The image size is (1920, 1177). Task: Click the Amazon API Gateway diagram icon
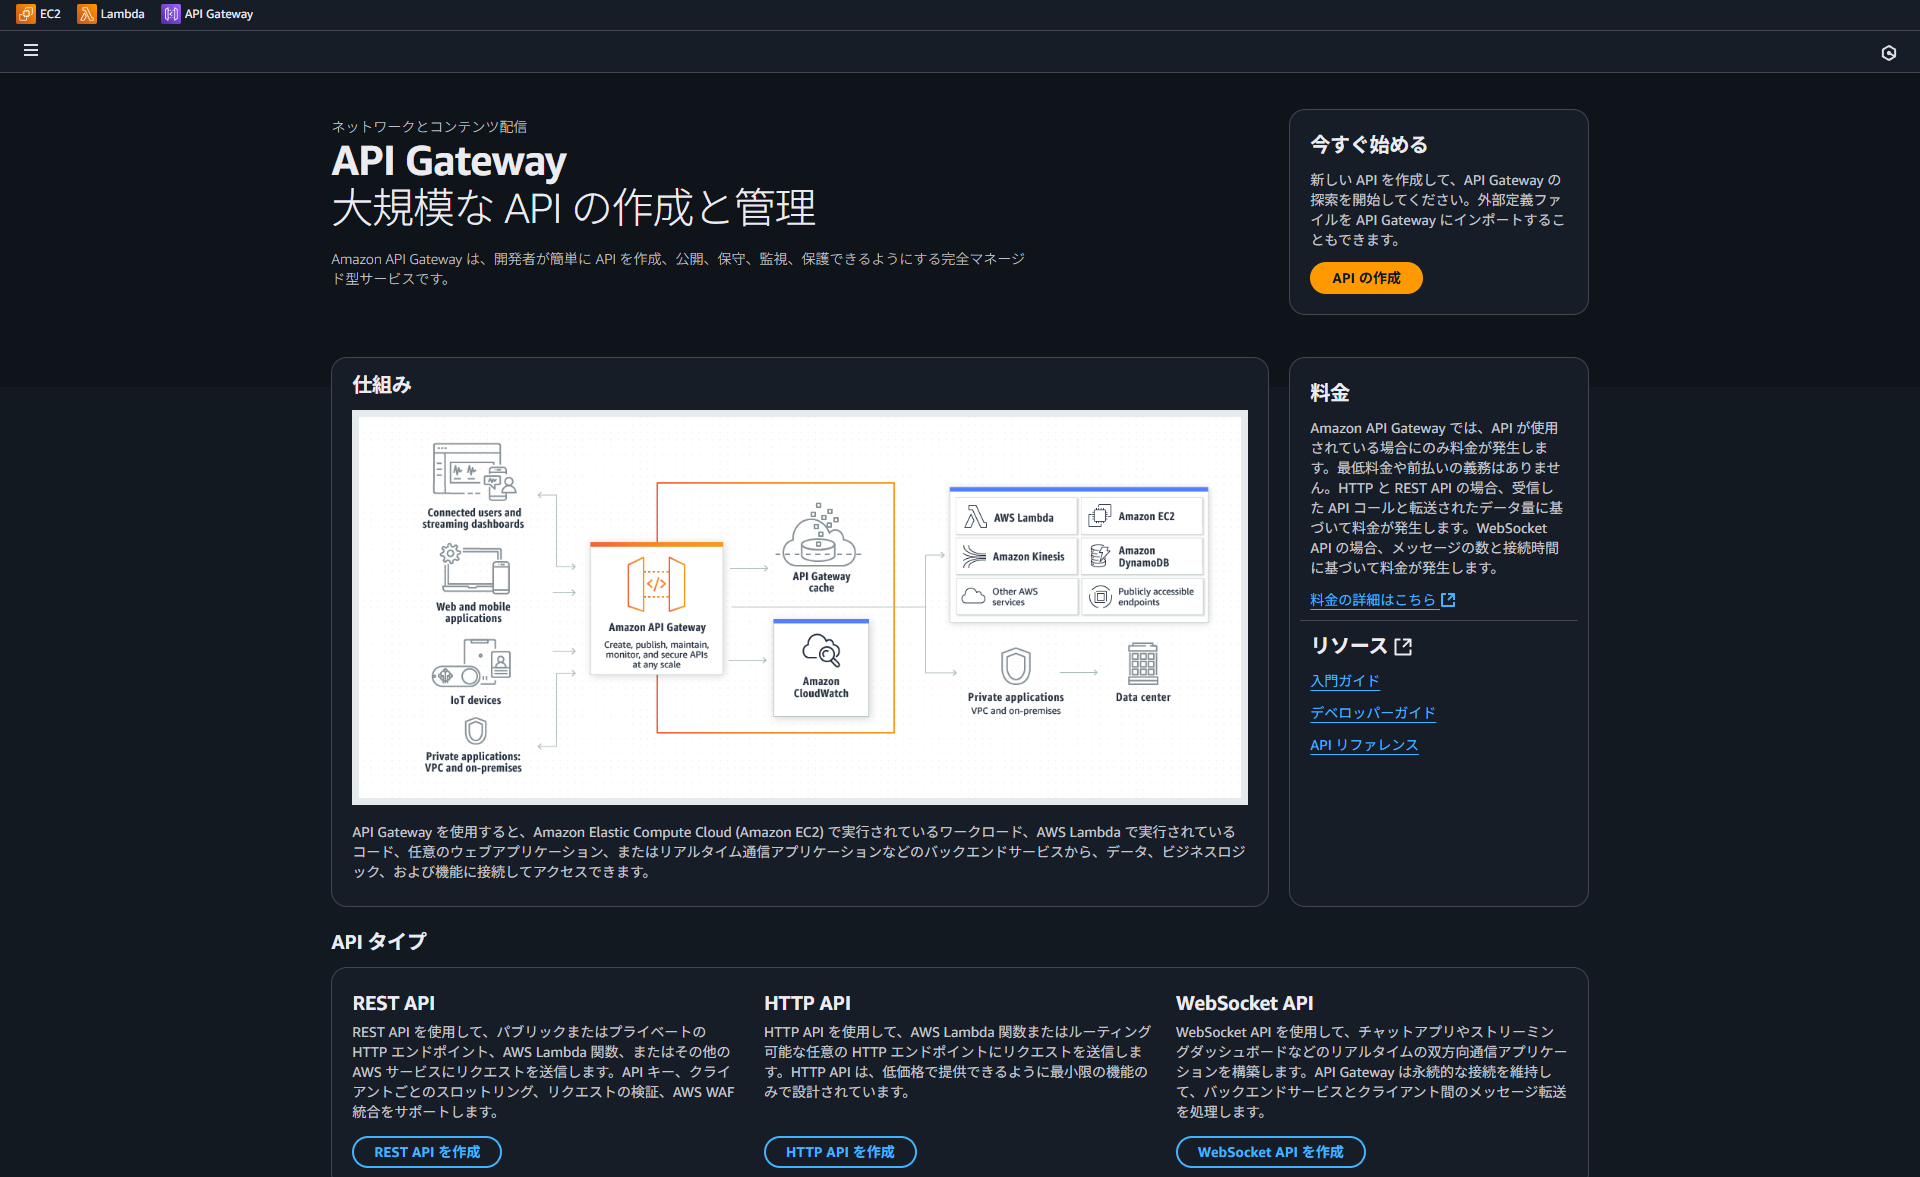click(656, 584)
